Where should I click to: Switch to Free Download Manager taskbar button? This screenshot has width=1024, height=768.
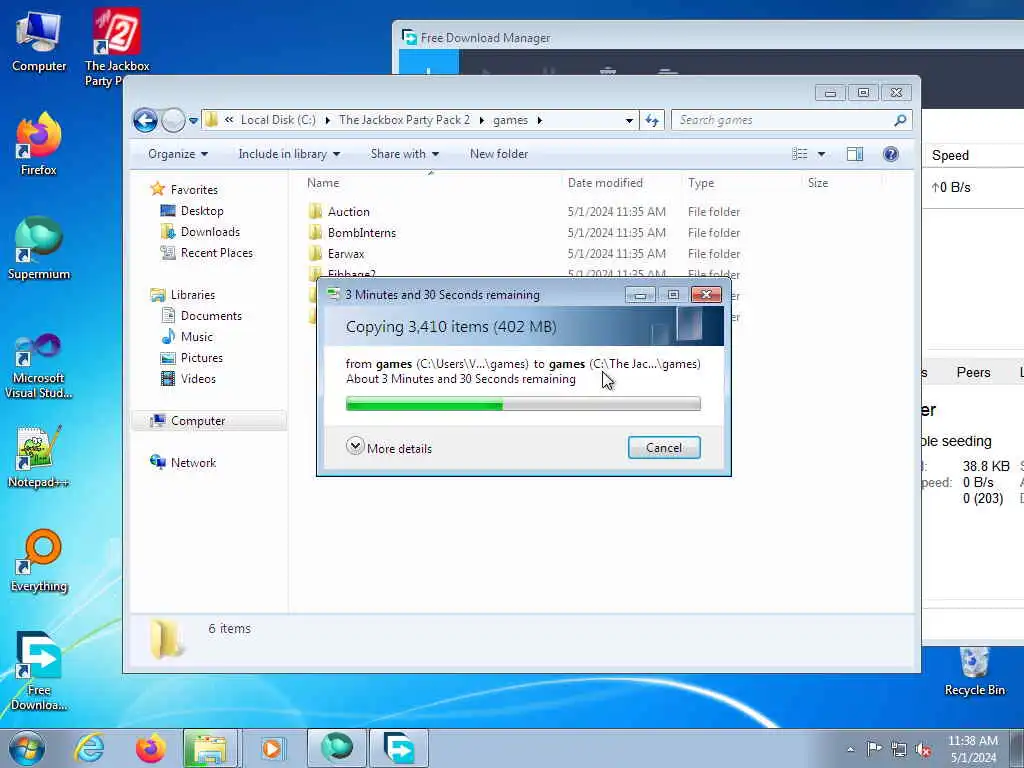(x=399, y=748)
